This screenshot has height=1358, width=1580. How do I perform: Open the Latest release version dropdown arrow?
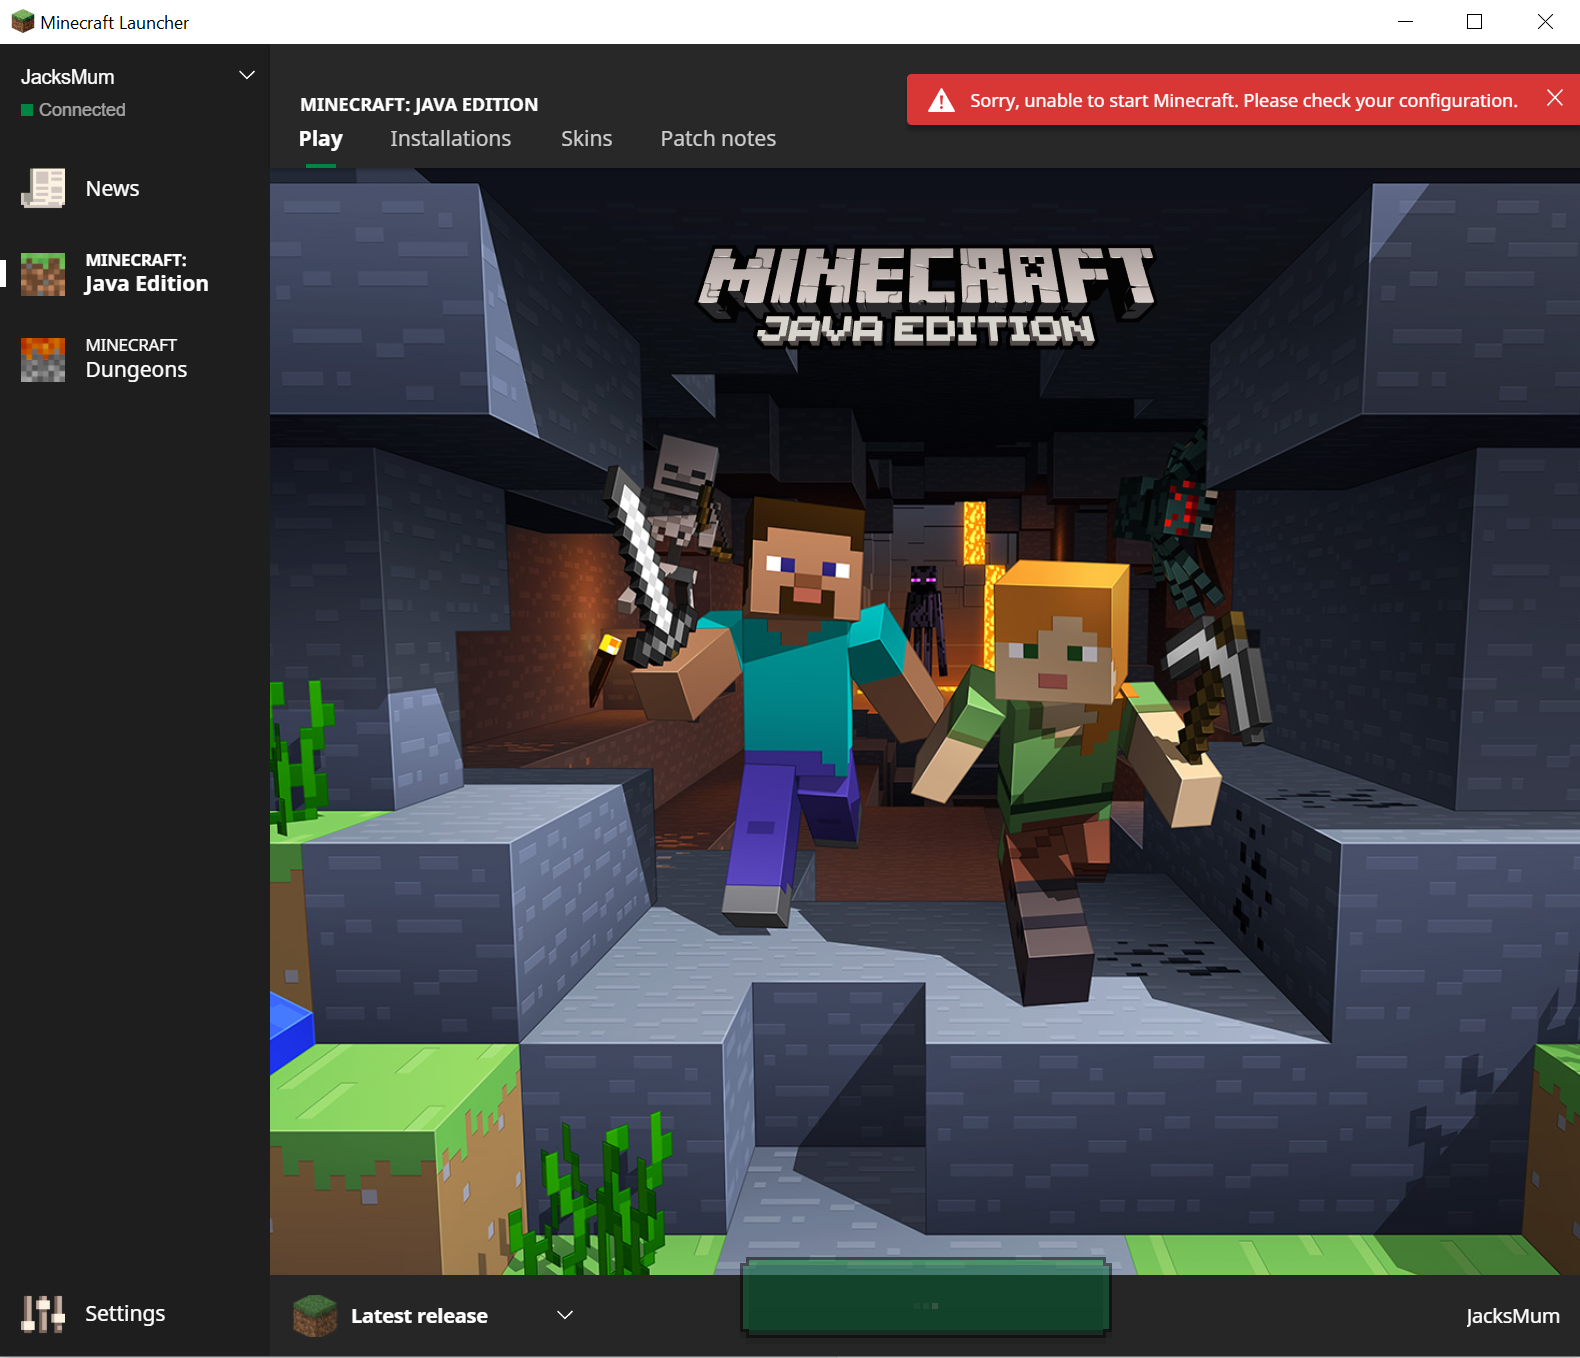tap(565, 1315)
